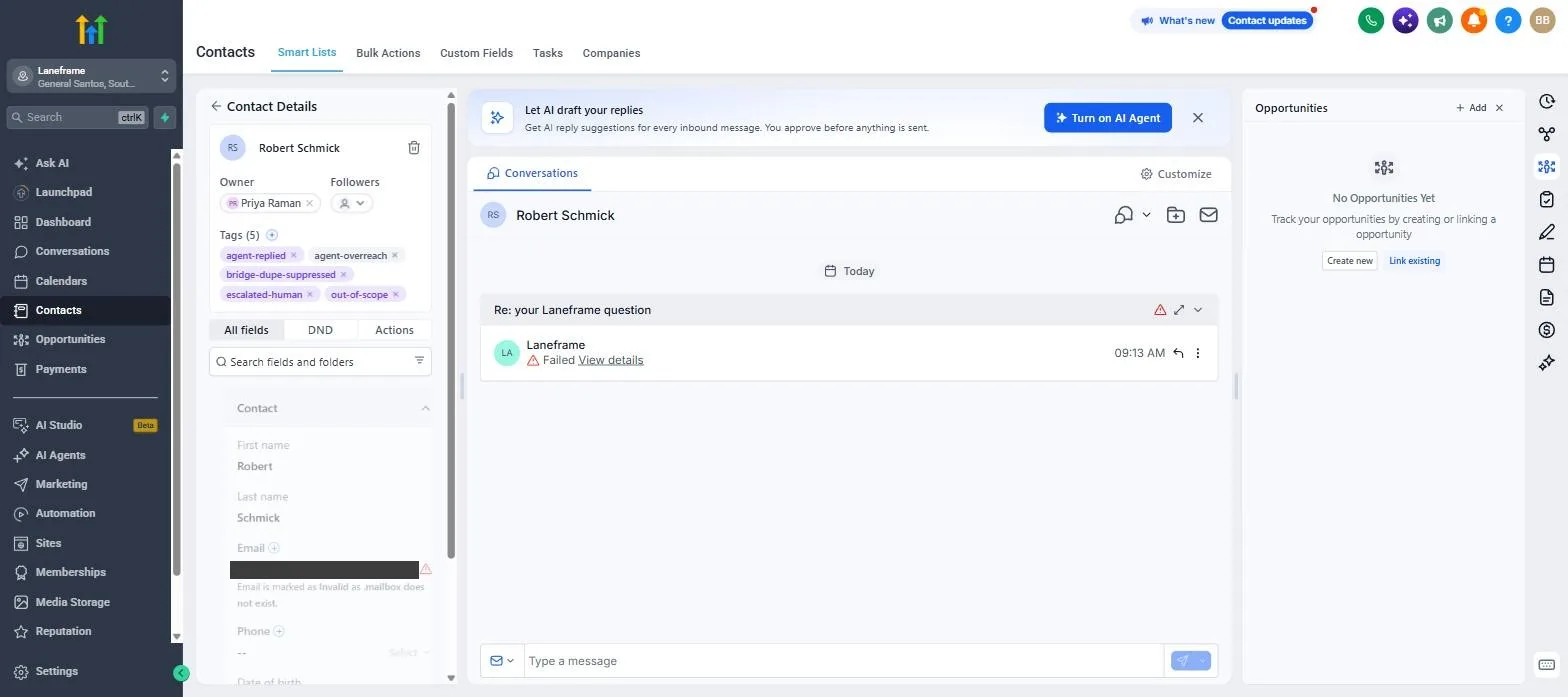Open the Followers dropdown
The width and height of the screenshot is (1568, 697).
pyautogui.click(x=352, y=203)
